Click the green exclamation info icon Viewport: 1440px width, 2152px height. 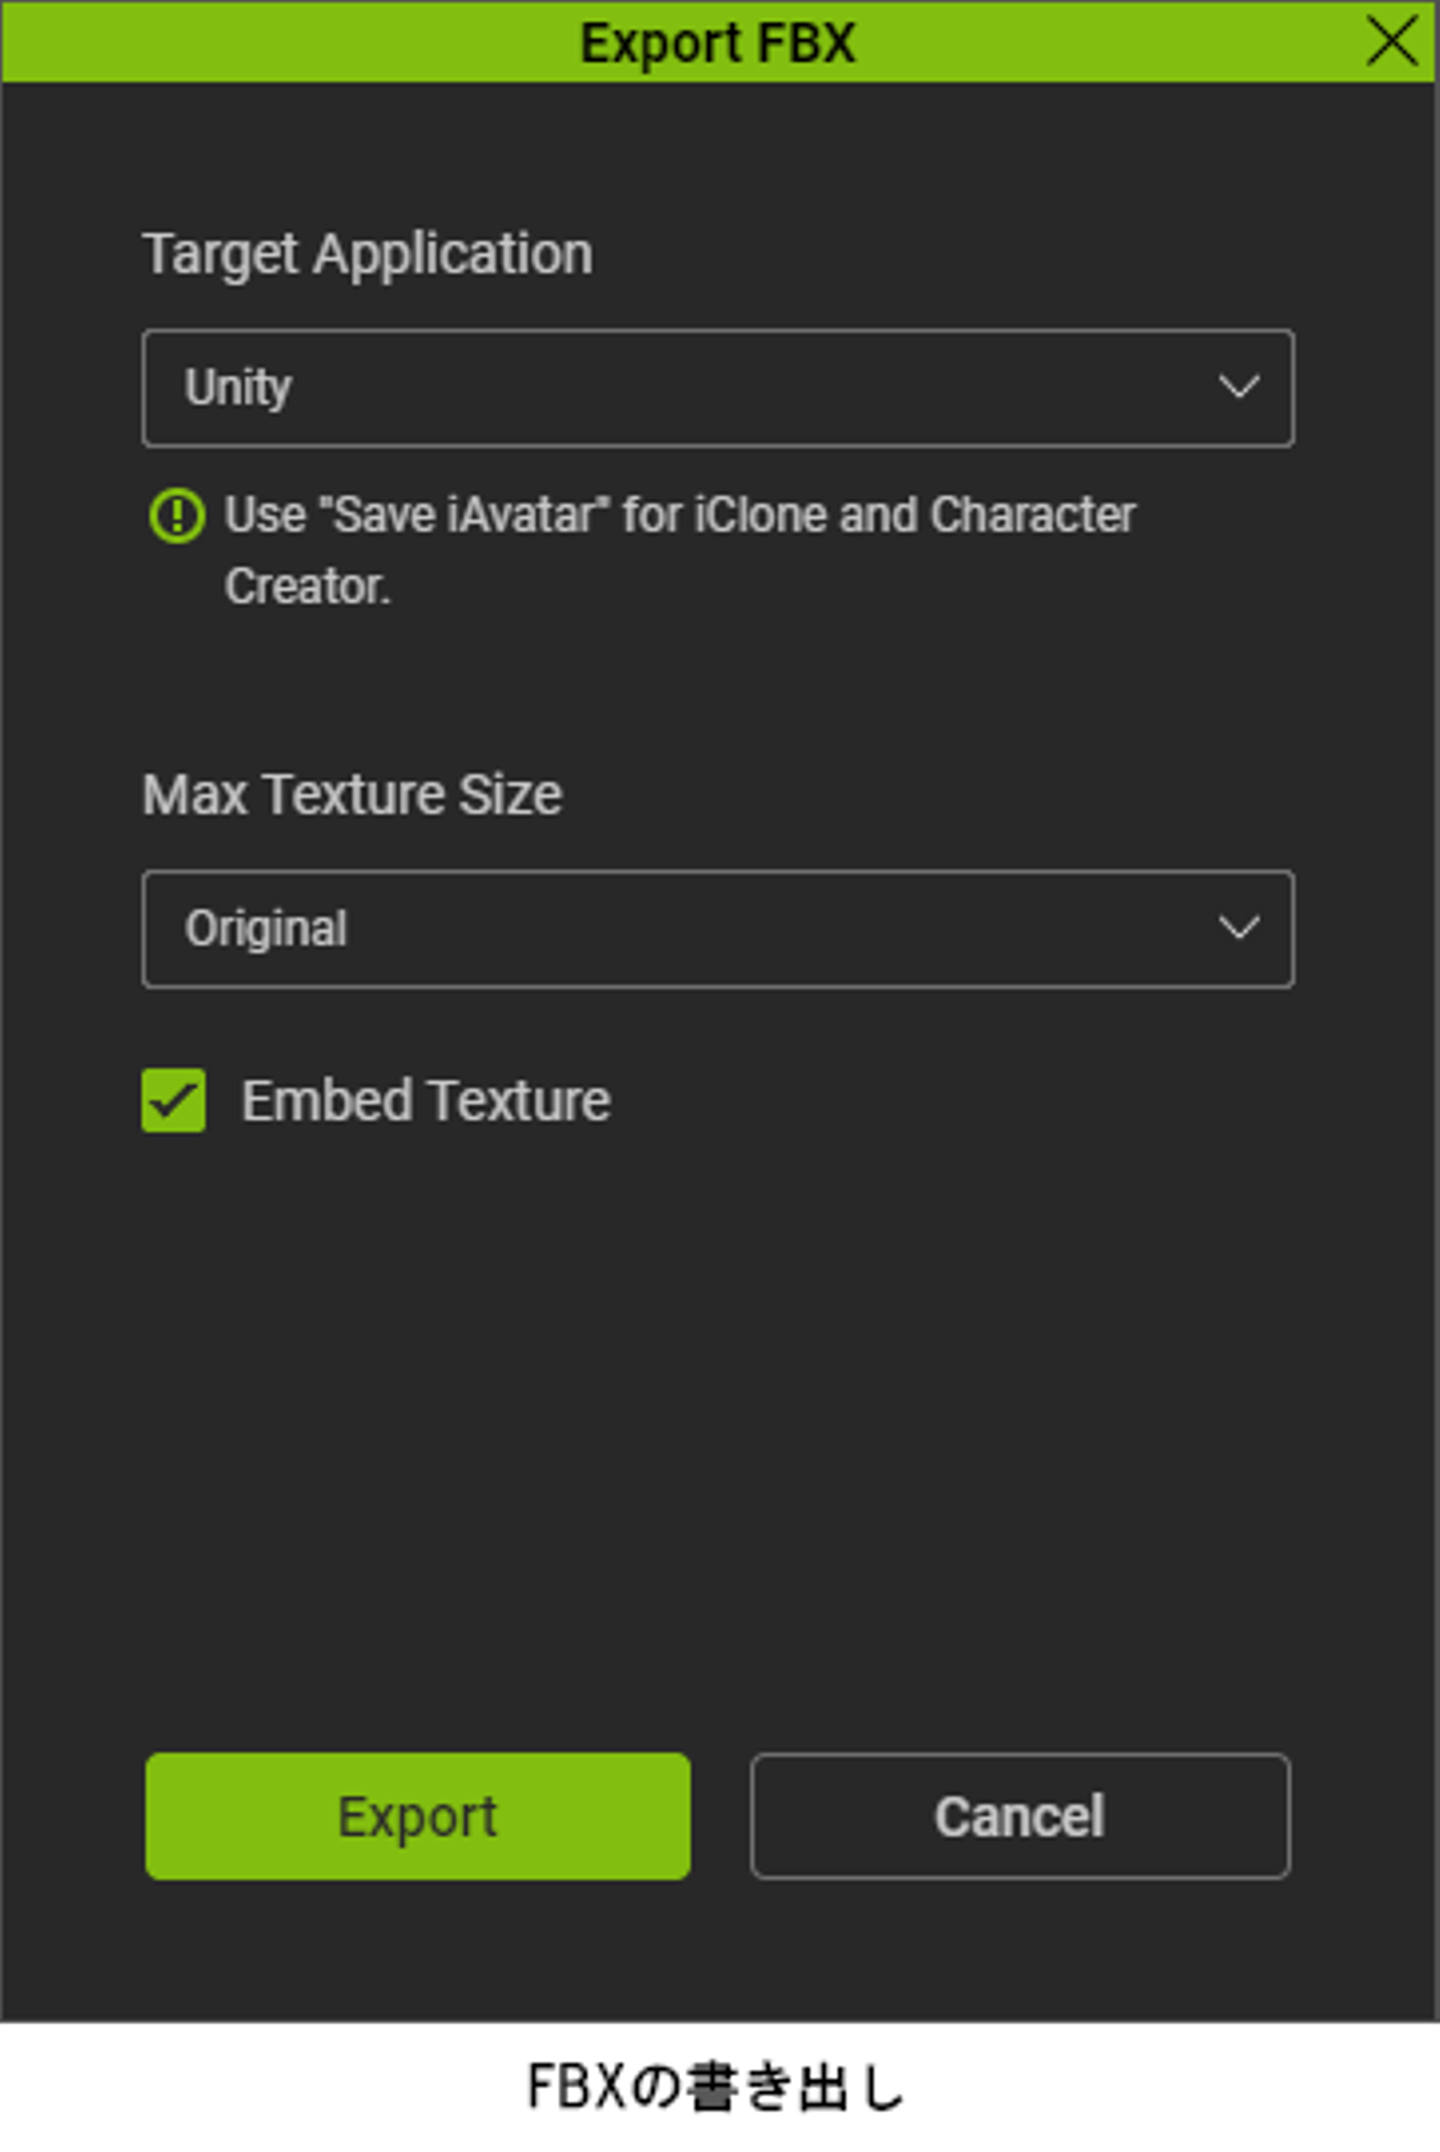pos(177,516)
